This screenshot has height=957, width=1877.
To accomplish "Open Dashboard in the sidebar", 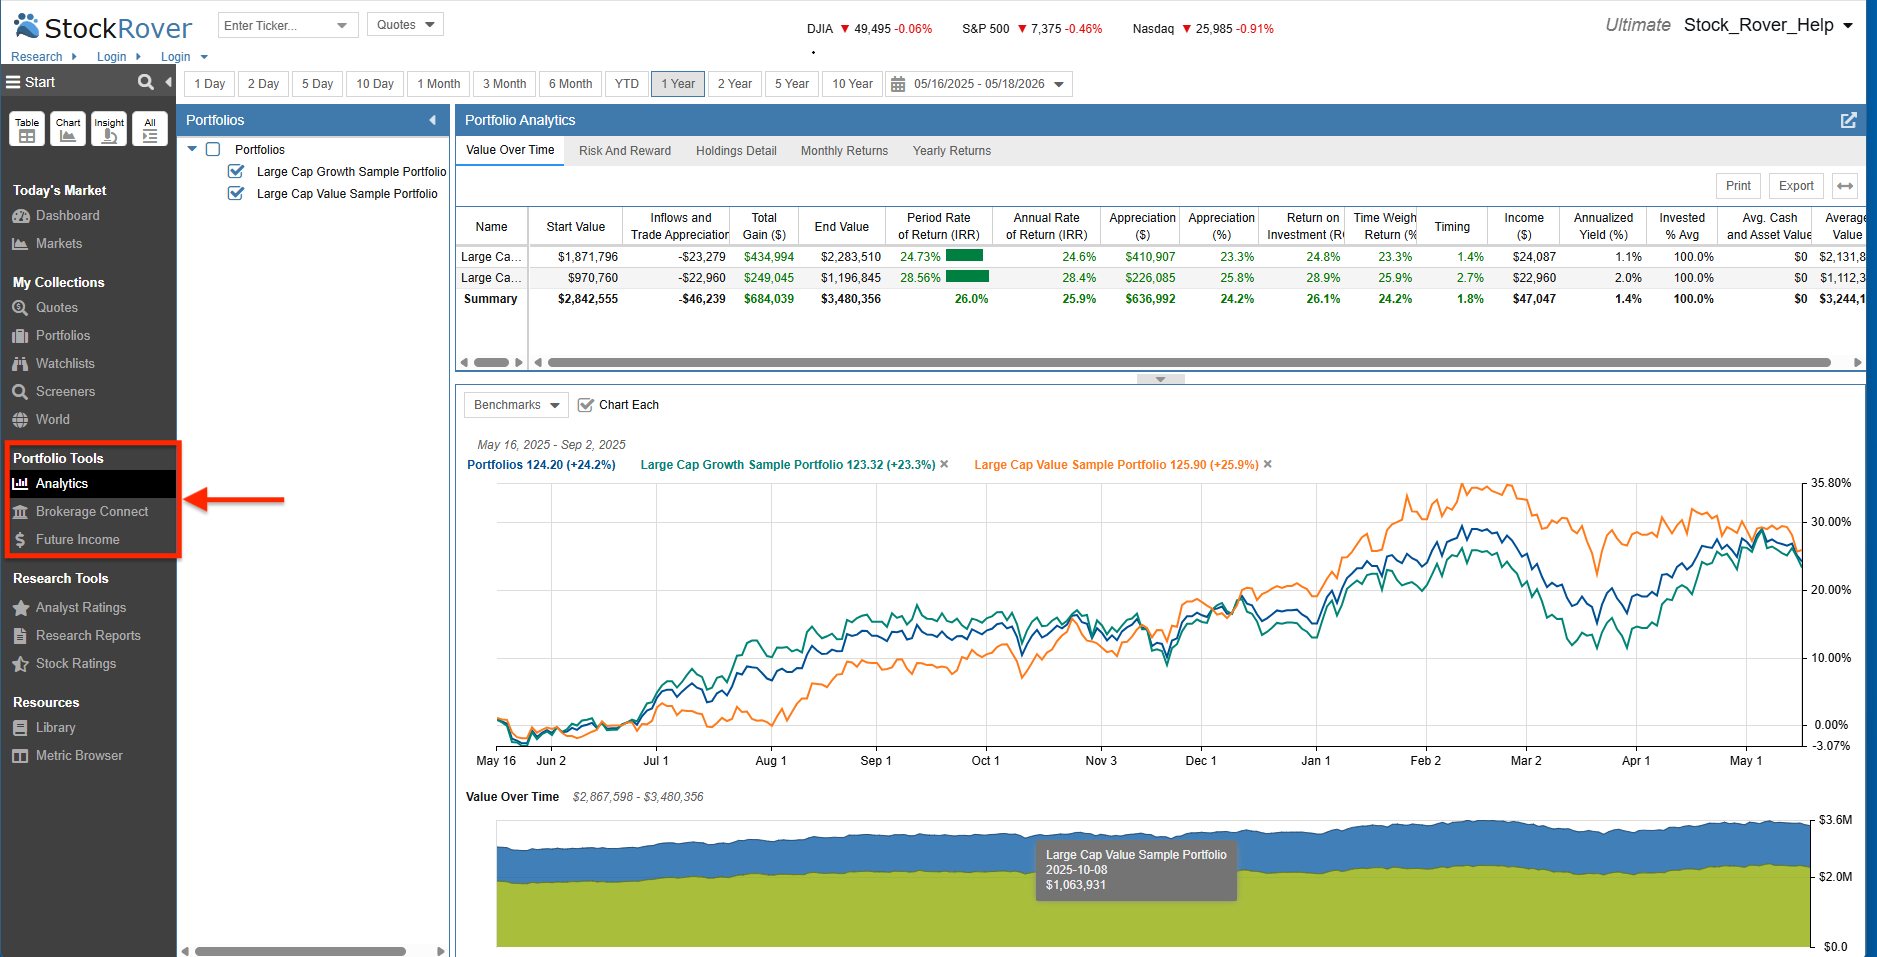I will point(67,216).
